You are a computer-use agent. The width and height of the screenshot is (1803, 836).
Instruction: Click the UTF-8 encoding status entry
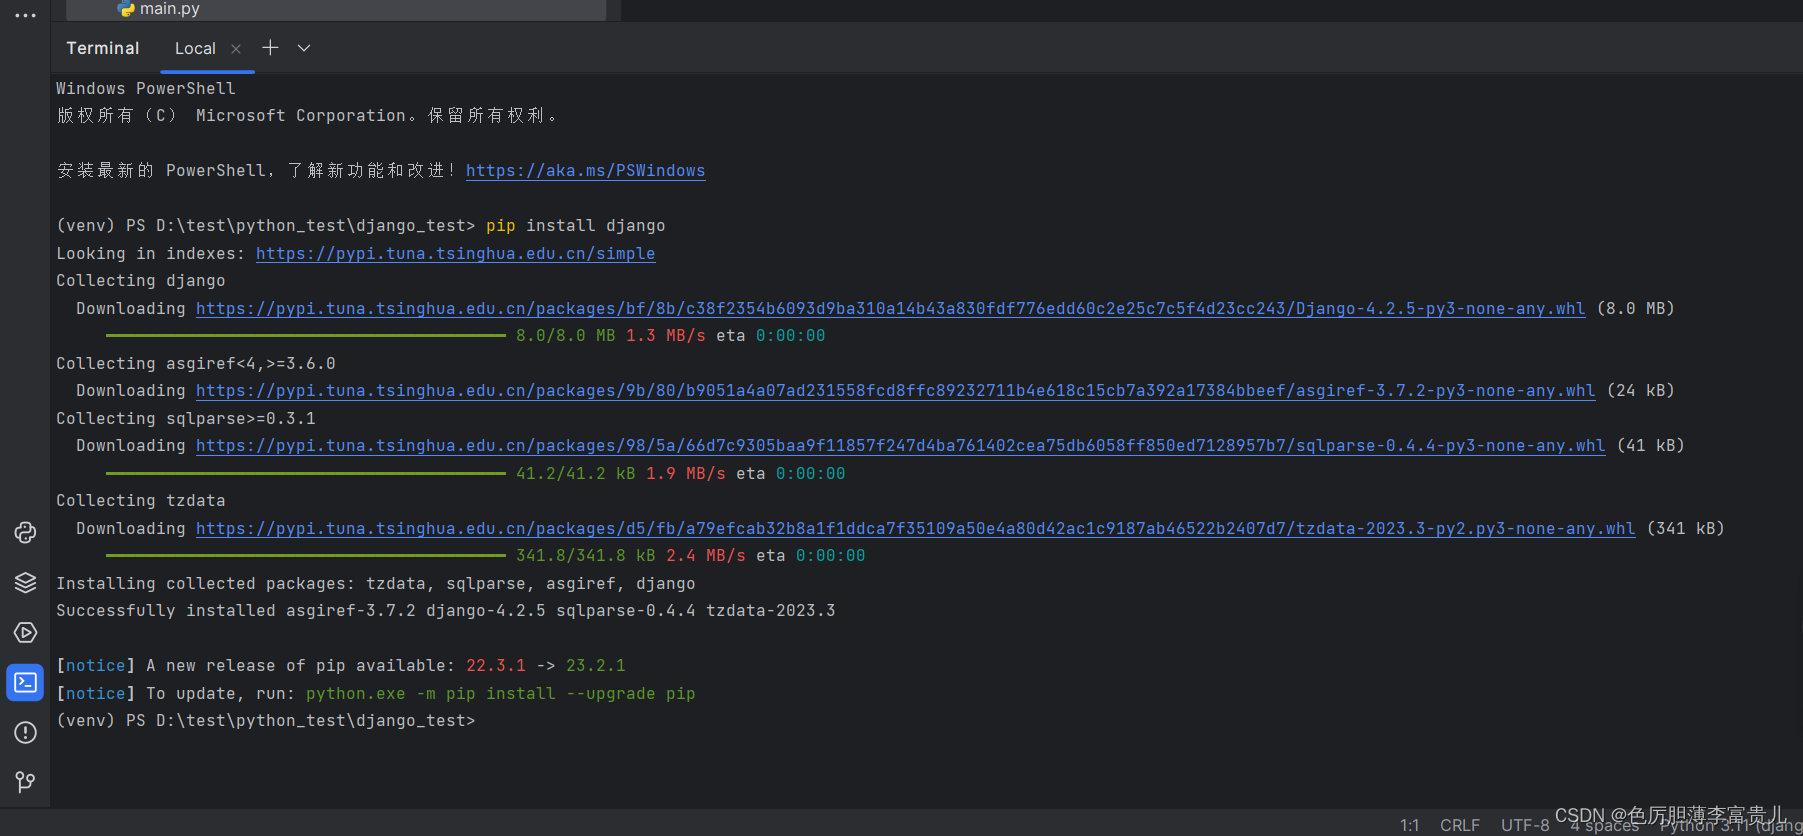[x=1524, y=825]
